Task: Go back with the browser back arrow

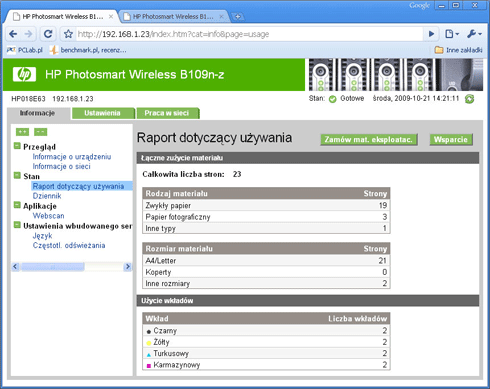Action: click(x=13, y=34)
